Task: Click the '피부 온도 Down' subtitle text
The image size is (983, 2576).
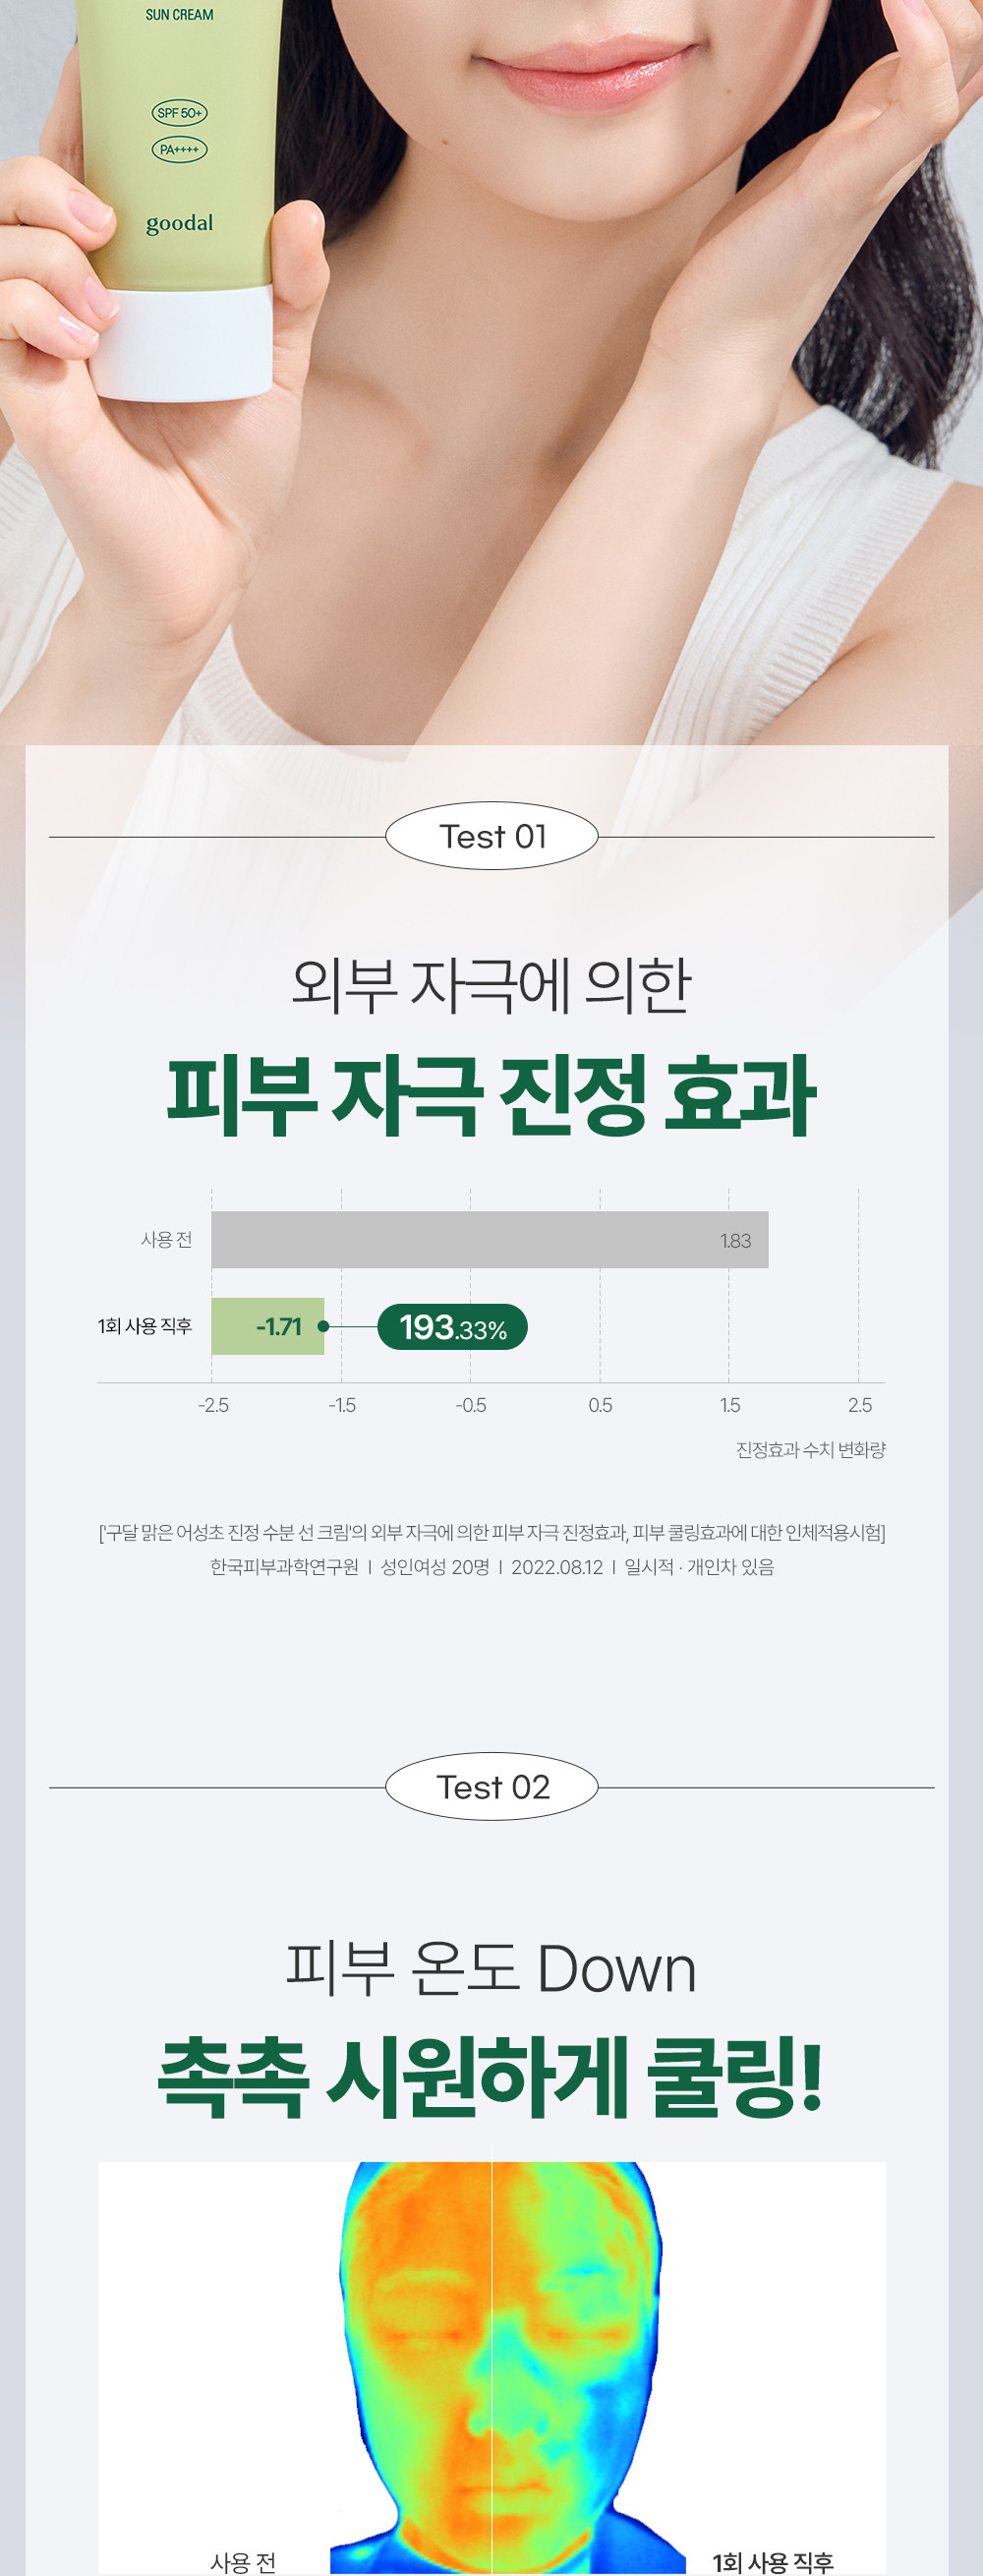Action: pyautogui.click(x=491, y=1968)
